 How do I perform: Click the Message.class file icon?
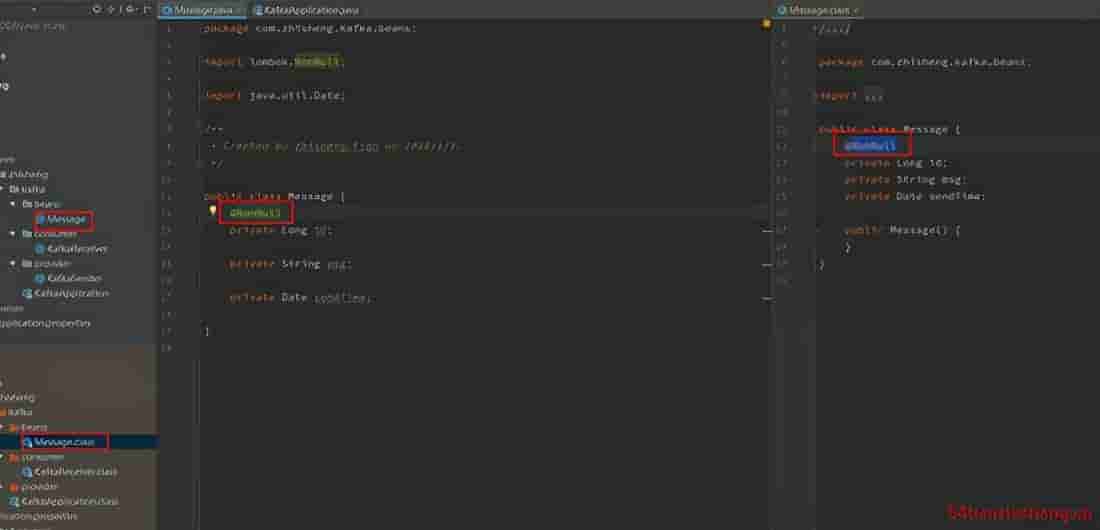pyautogui.click(x=28, y=442)
